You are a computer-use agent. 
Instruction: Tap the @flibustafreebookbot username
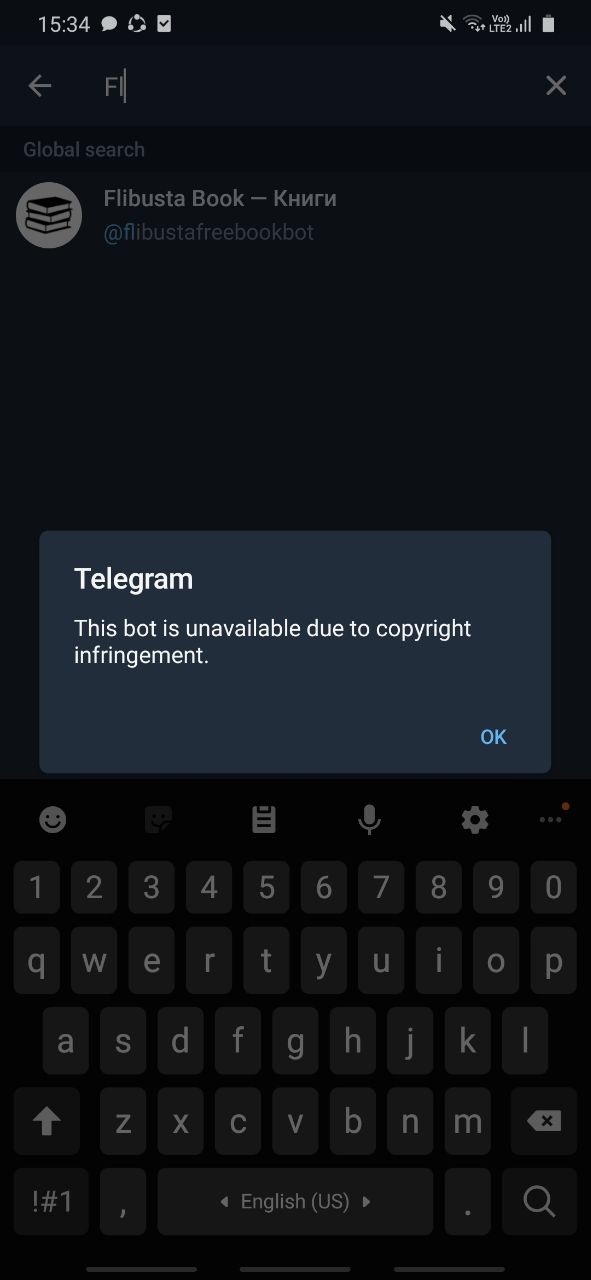pyautogui.click(x=209, y=233)
